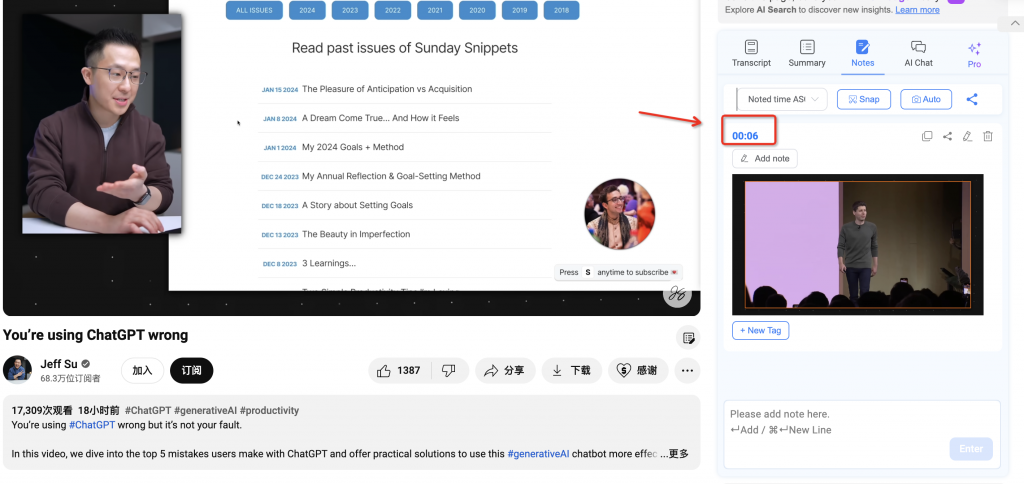The height and width of the screenshot is (484, 1024).
Task: Click 'A Story about Setting Goals'
Action: (357, 205)
